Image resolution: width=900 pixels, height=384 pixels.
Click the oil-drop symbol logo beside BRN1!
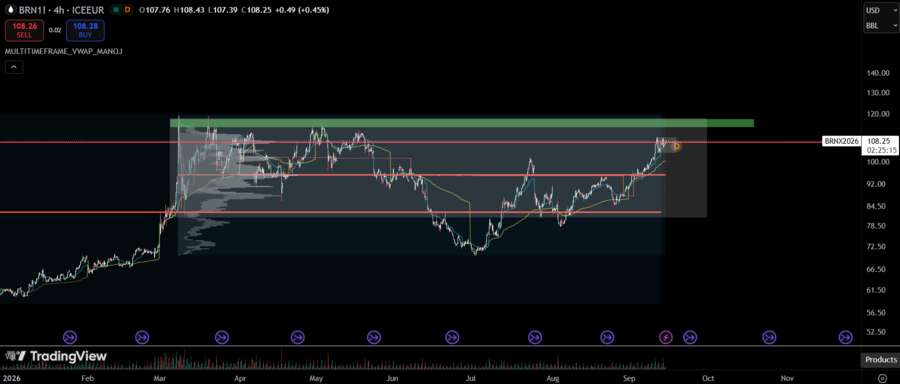coord(11,10)
